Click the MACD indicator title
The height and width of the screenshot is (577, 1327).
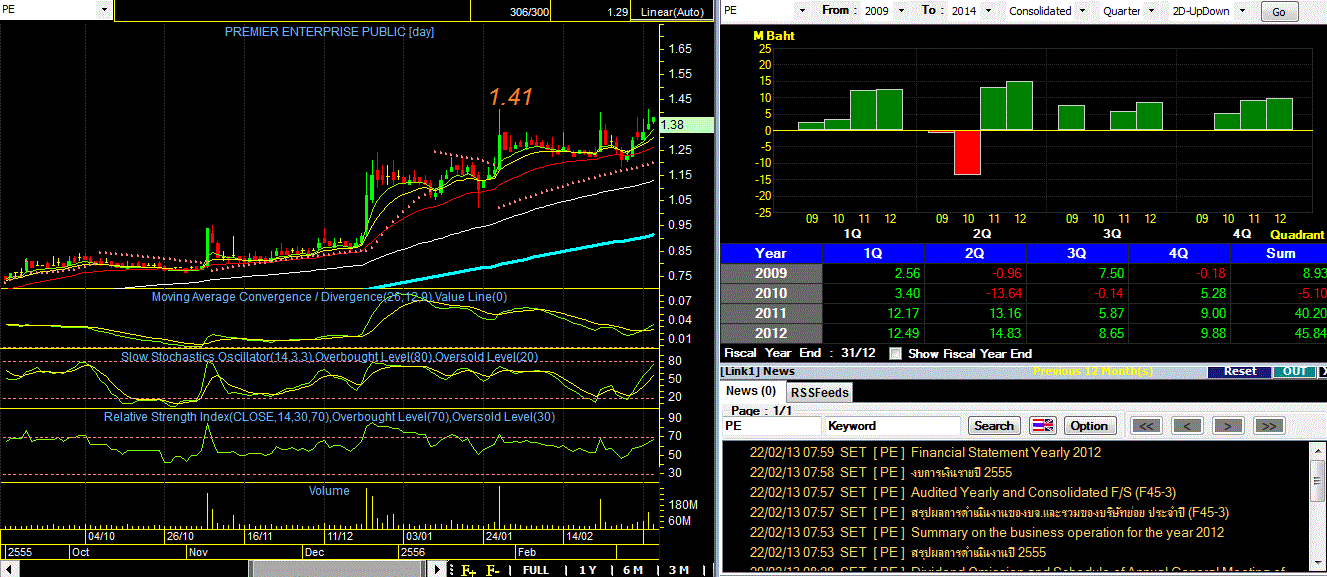click(x=329, y=296)
